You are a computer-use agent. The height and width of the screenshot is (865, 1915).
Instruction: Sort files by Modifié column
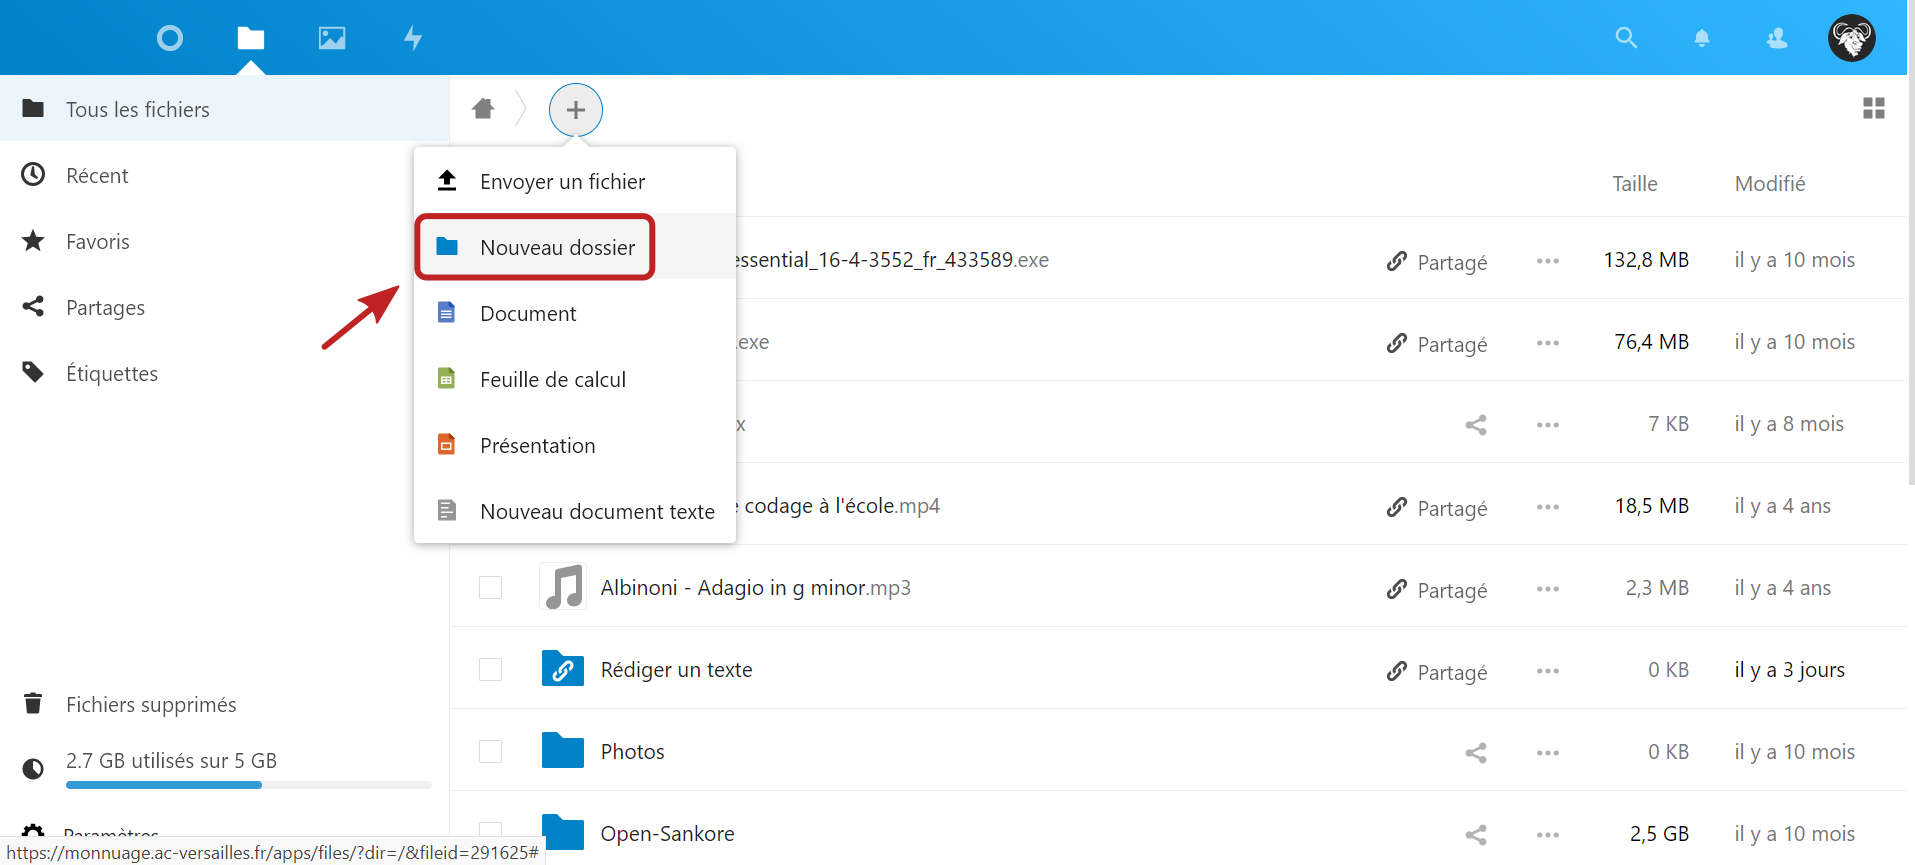pyautogui.click(x=1769, y=183)
